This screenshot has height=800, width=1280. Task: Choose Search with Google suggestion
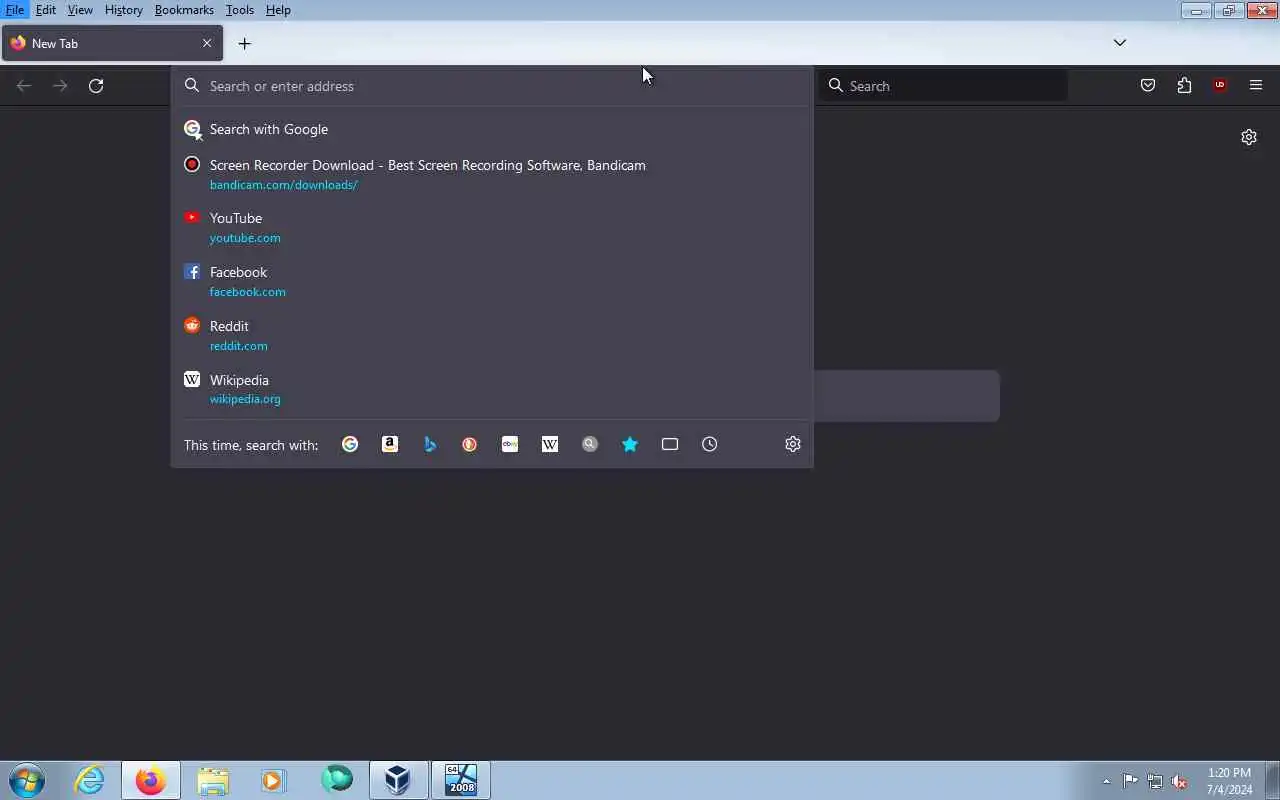492,129
